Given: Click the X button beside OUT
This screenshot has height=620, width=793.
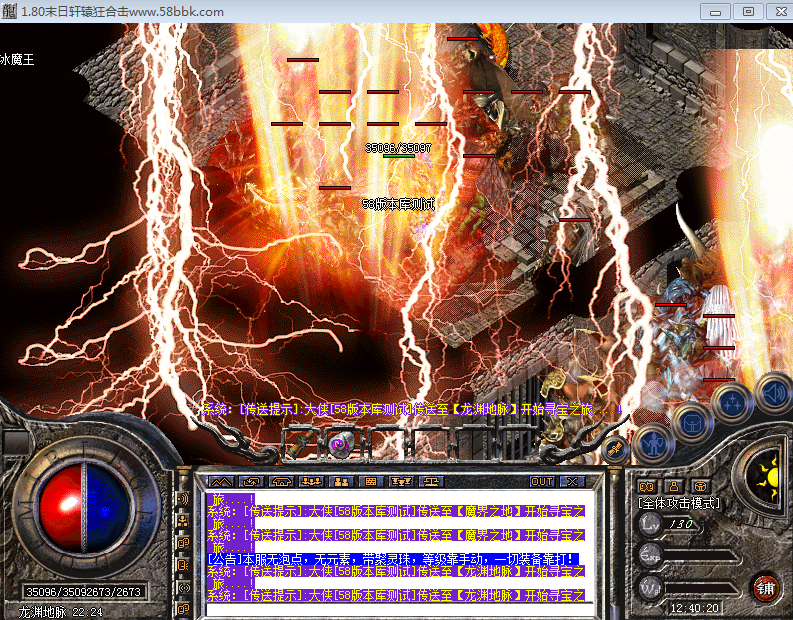Looking at the screenshot, I should (572, 482).
